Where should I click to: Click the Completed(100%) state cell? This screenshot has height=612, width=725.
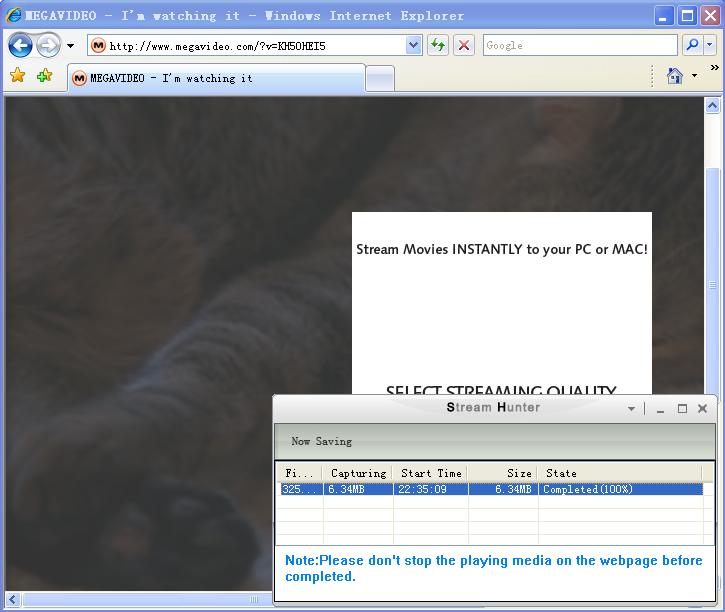(621, 489)
